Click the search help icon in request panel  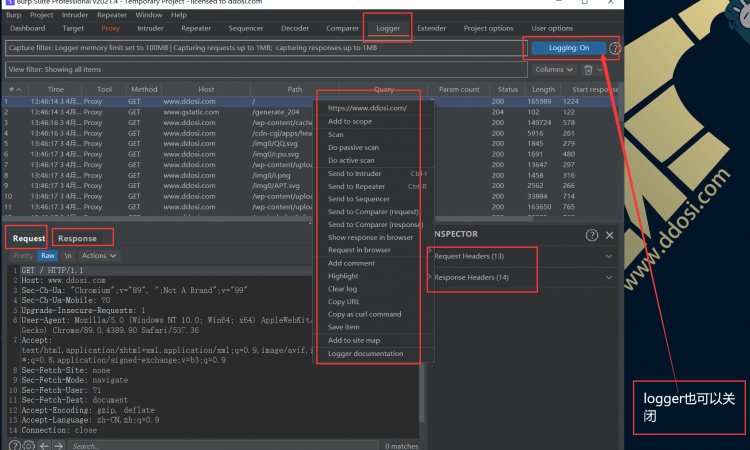(14, 445)
